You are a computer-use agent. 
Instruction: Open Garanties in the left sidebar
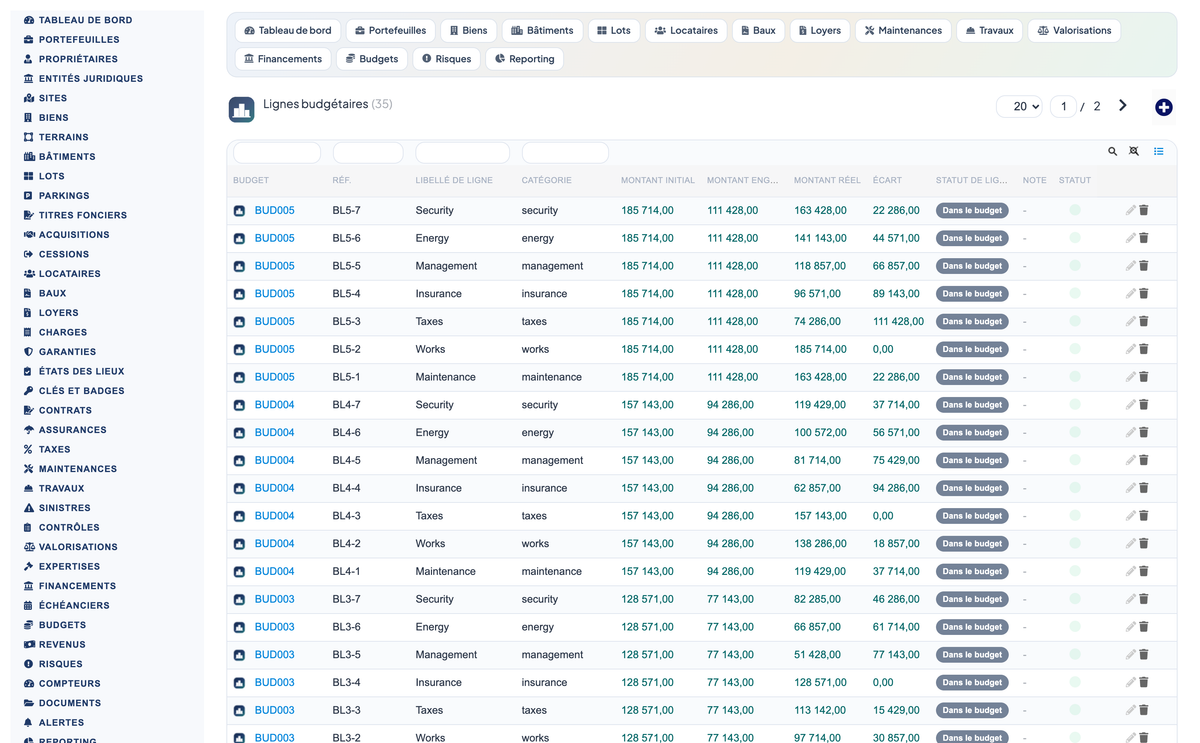[x=67, y=352]
